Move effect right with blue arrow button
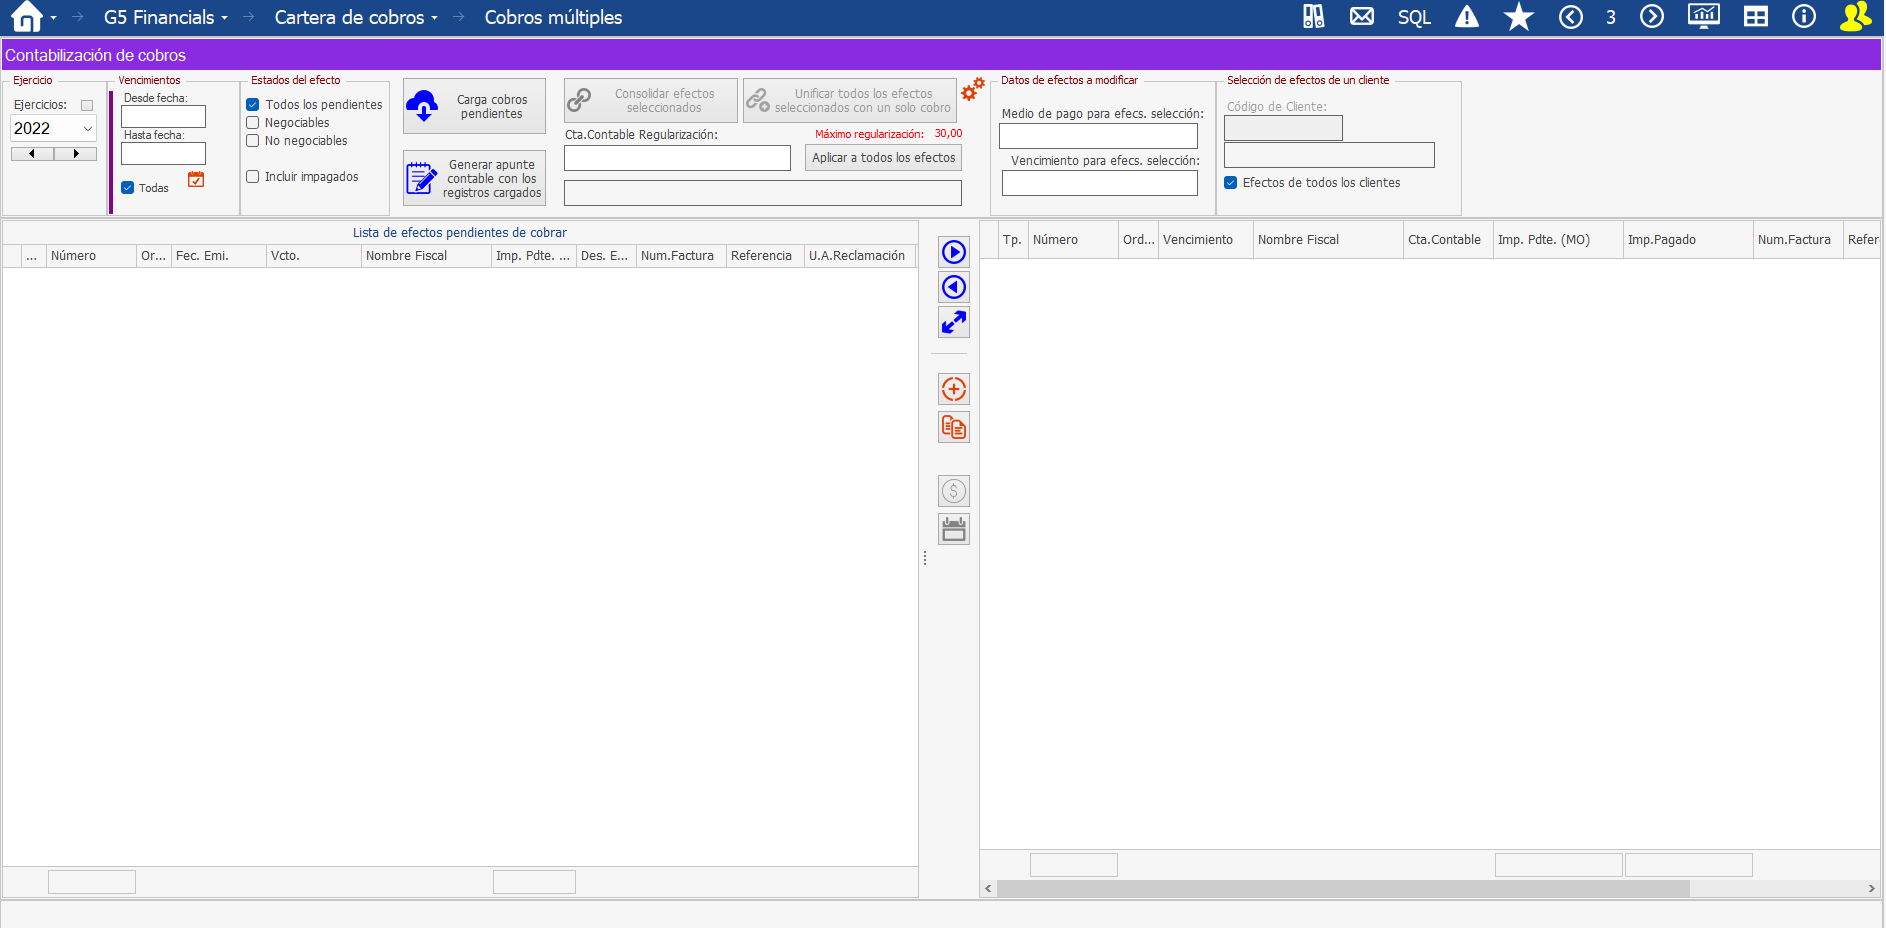This screenshot has height=928, width=1886. coord(954,252)
